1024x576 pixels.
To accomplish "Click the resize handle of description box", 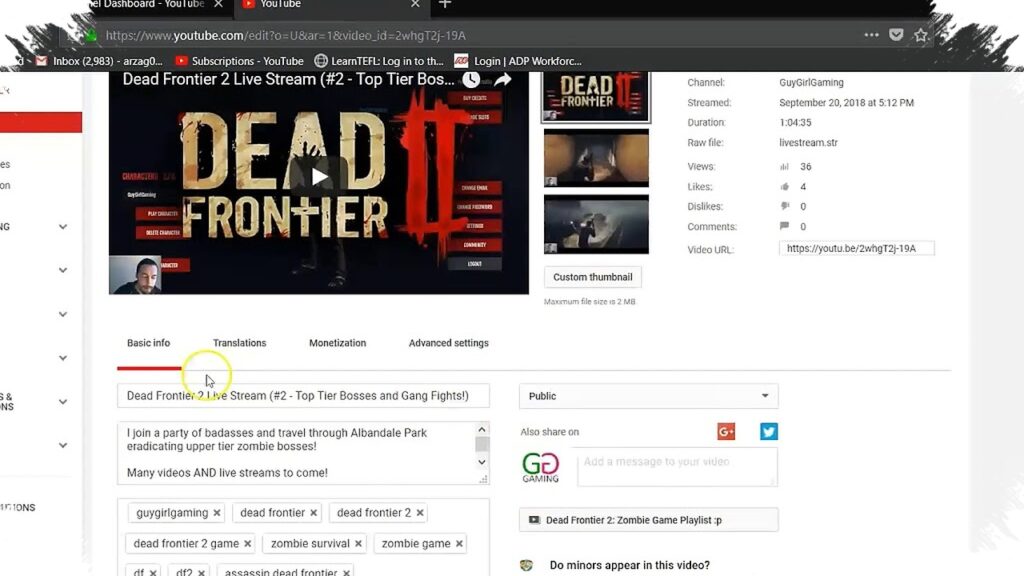I will [x=483, y=479].
